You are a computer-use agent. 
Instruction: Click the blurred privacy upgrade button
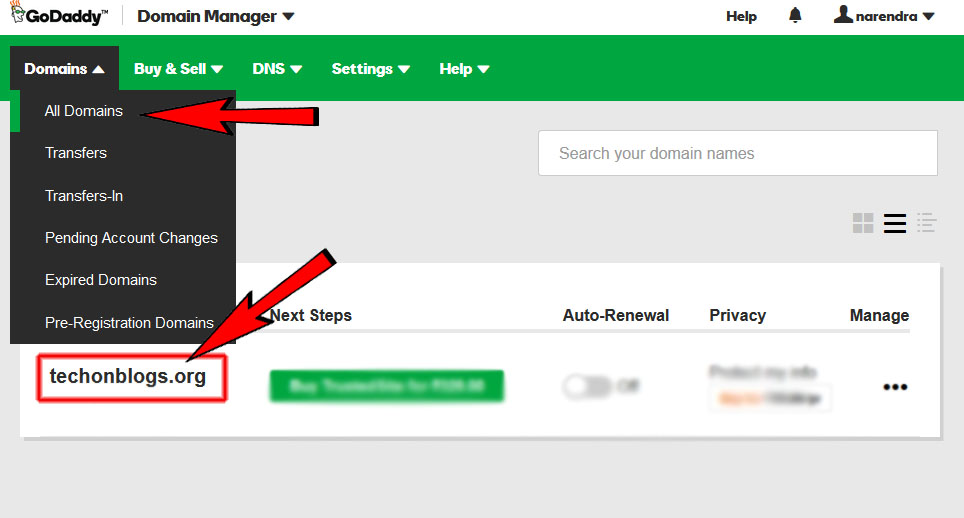[770, 398]
